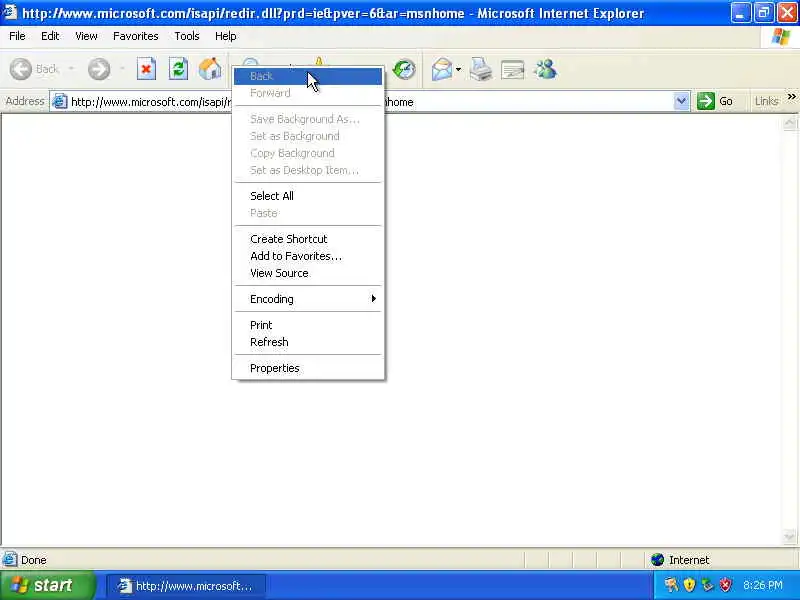This screenshot has height=600, width=800.
Task: Click the scroll up arrow
Action: coord(789,122)
